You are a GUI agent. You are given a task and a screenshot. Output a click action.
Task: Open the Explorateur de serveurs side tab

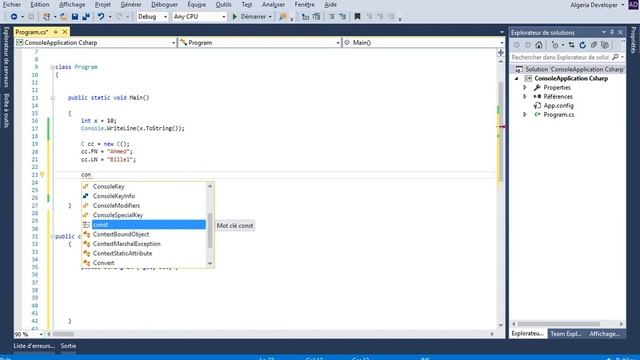click(6, 57)
